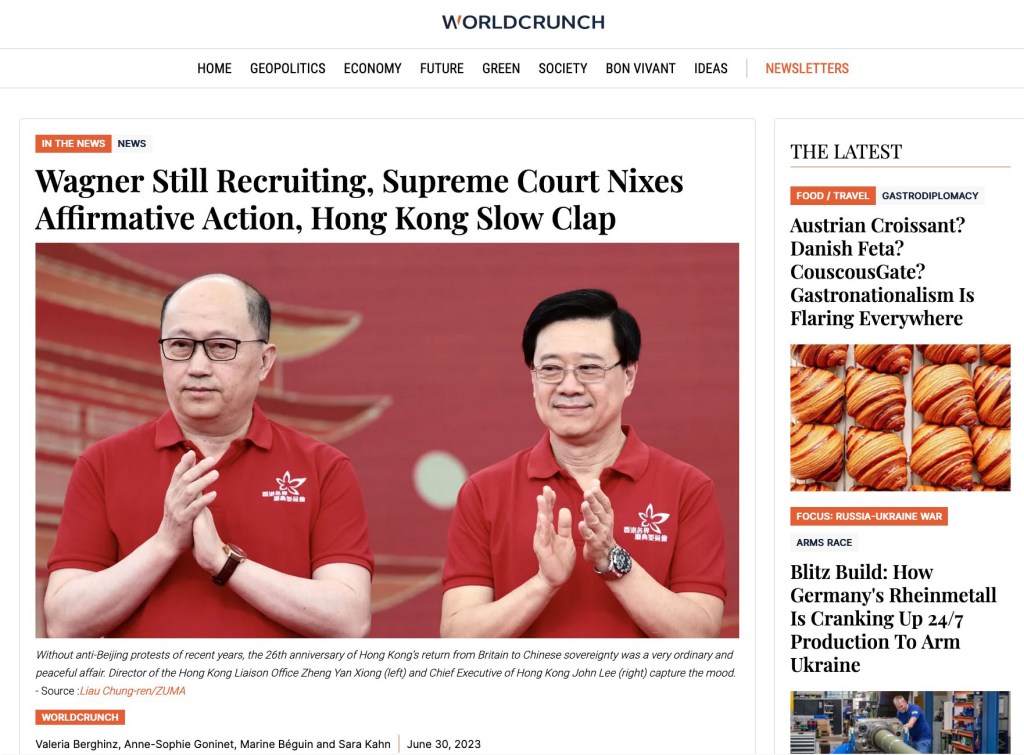Open the Blitz Build Rheinmetall article
Screen dimensions: 1024x755
893,618
